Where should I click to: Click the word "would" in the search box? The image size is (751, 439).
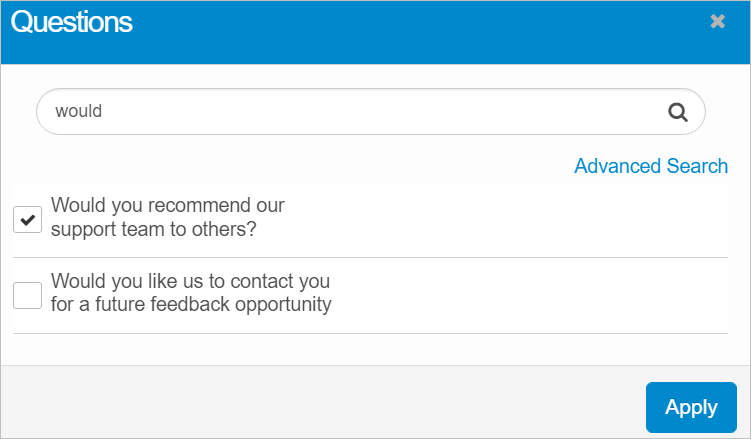(79, 112)
